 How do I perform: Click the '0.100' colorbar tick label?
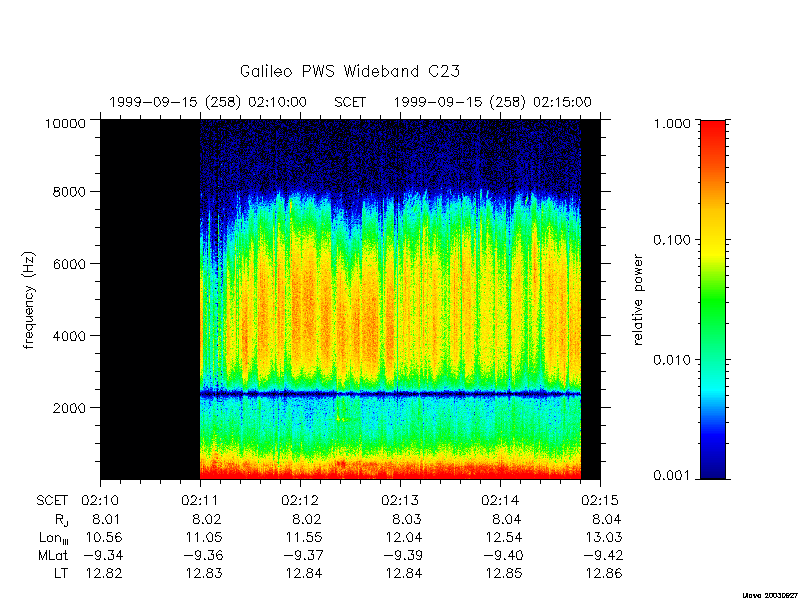pyautogui.click(x=672, y=240)
